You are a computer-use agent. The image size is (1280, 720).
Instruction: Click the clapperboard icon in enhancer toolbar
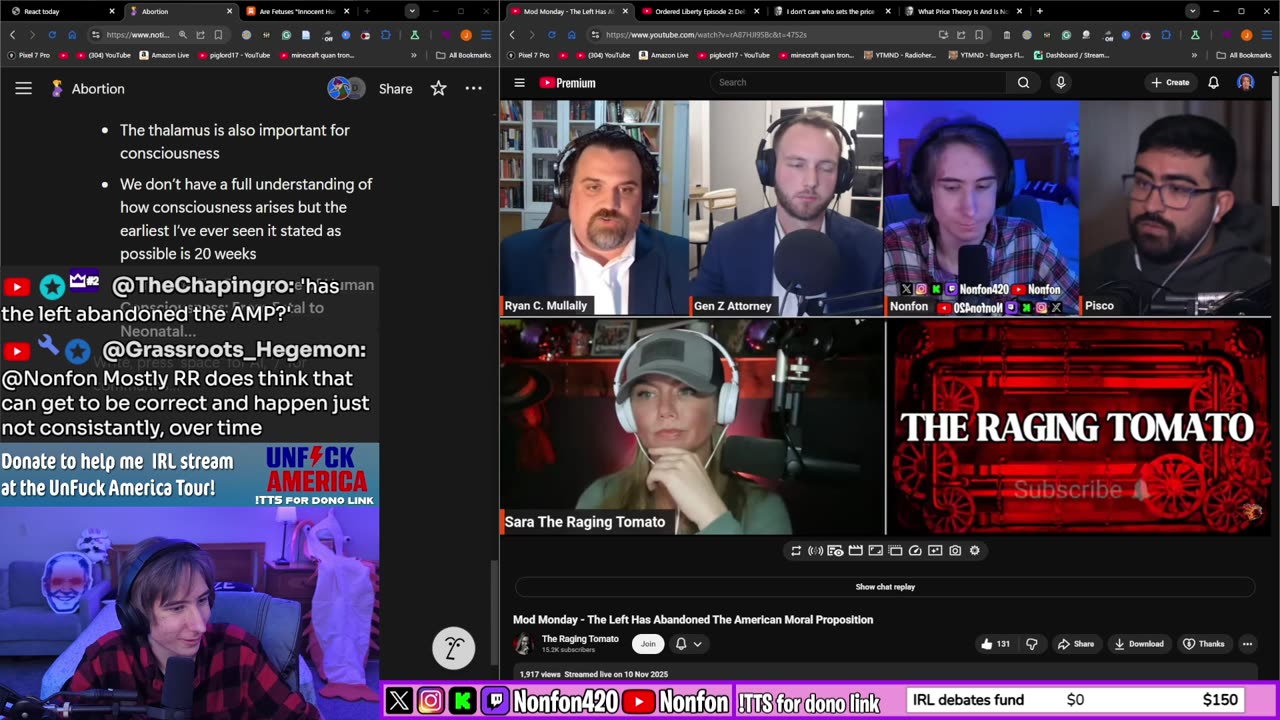click(x=855, y=550)
